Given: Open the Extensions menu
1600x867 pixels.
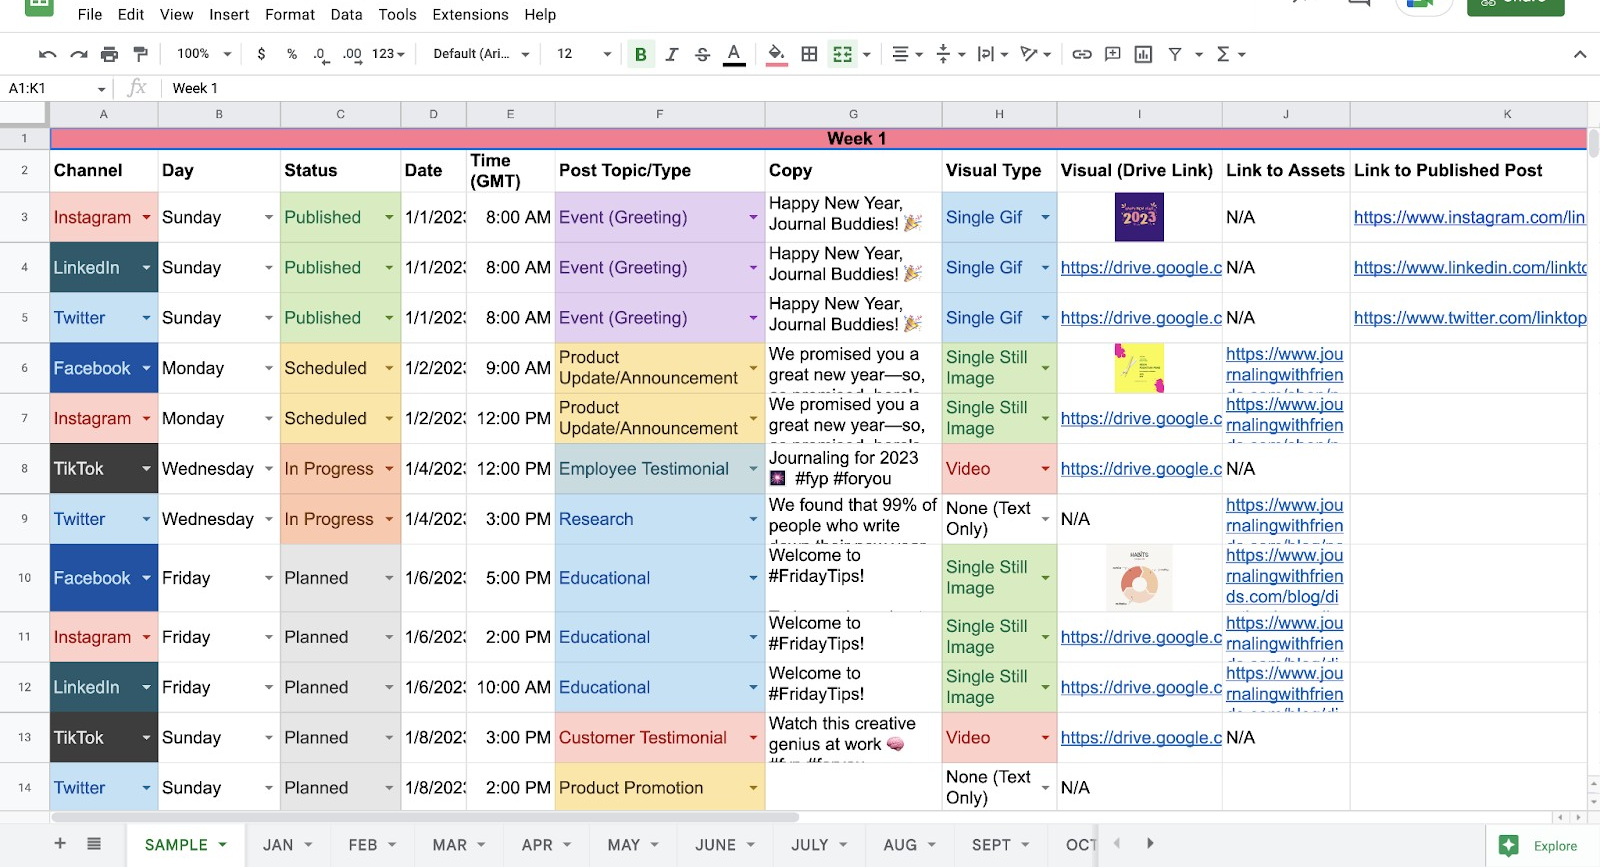Looking at the screenshot, I should click(x=470, y=14).
